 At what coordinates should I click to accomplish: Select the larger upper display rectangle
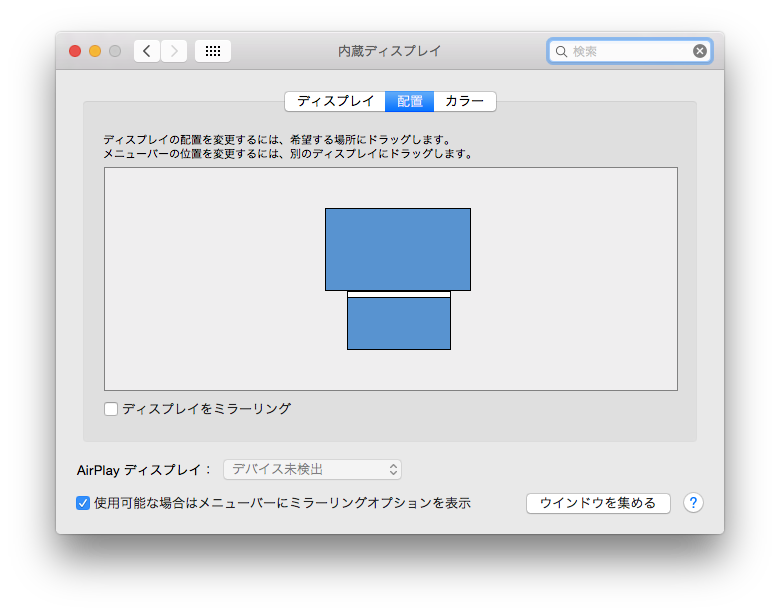(398, 249)
